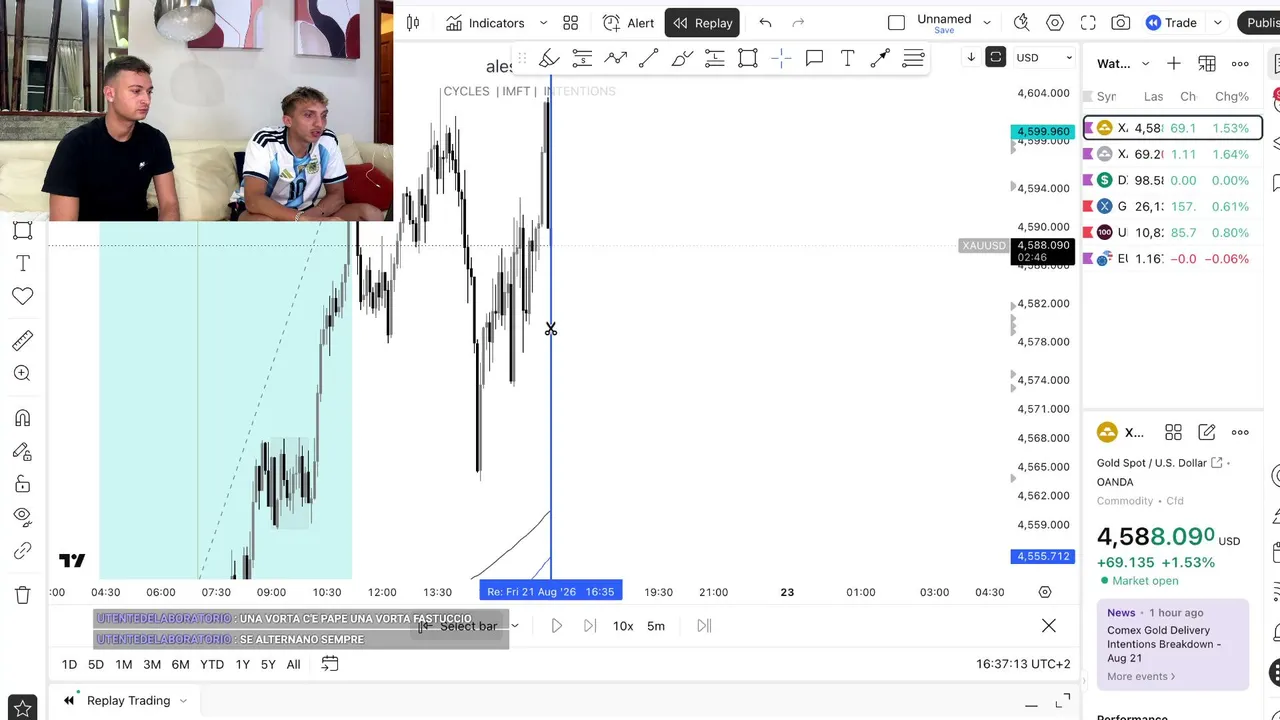Expand the Indicators favorites dropdown arrow
Viewport: 1280px width, 720px height.
click(x=543, y=23)
